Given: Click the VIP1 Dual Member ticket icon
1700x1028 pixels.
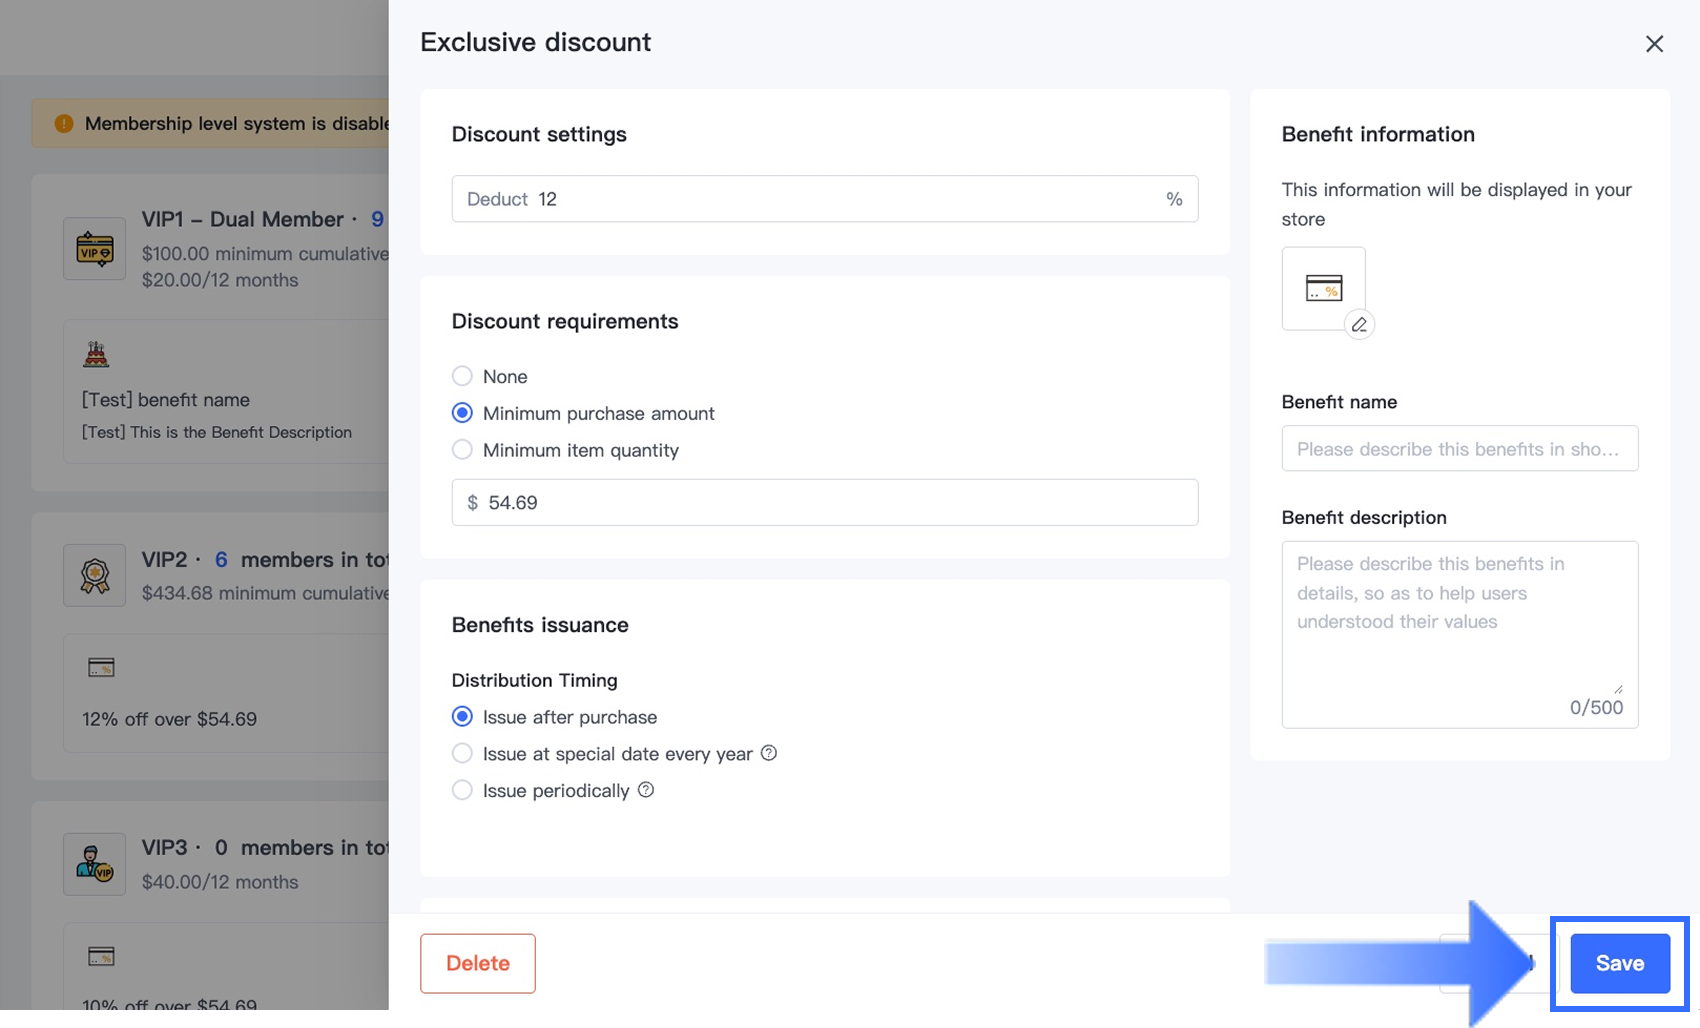Looking at the screenshot, I should pos(95,249).
